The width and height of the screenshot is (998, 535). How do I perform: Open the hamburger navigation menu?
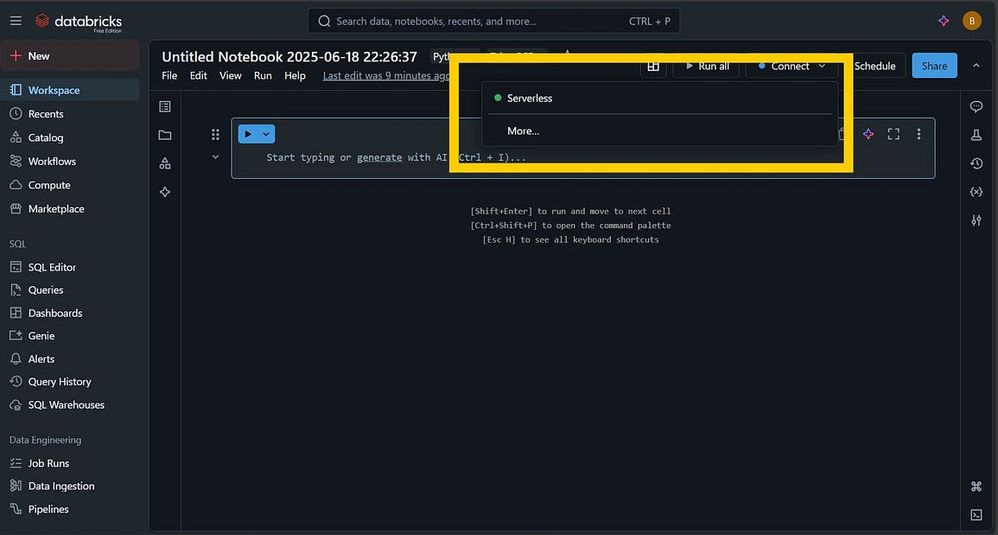click(x=16, y=21)
